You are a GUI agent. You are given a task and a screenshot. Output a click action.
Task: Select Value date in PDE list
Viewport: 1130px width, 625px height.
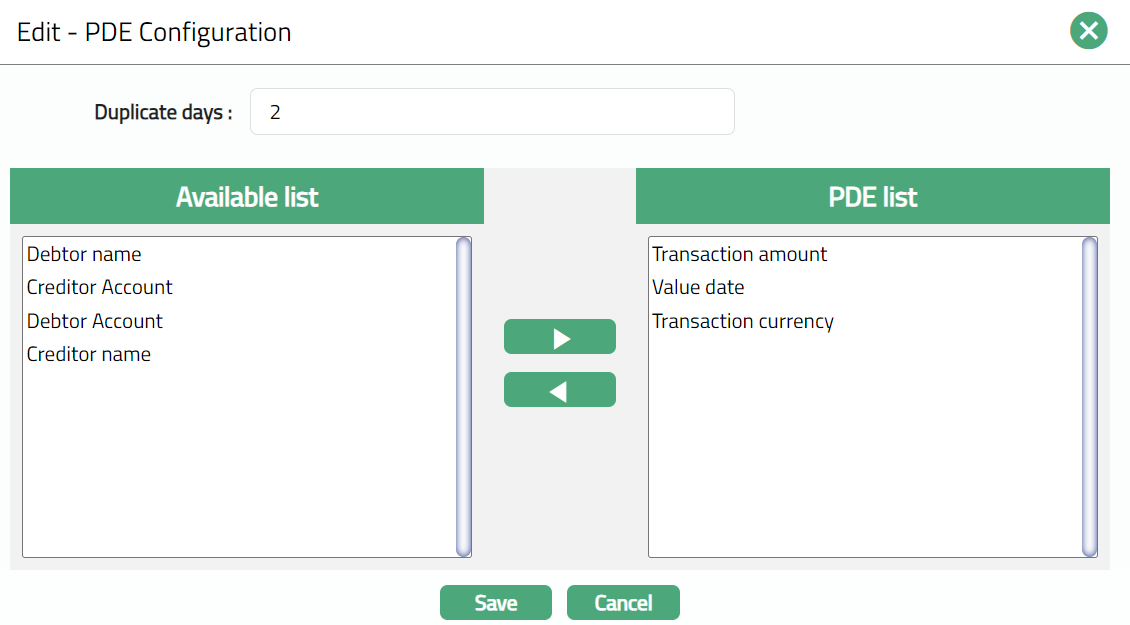pyautogui.click(x=698, y=287)
